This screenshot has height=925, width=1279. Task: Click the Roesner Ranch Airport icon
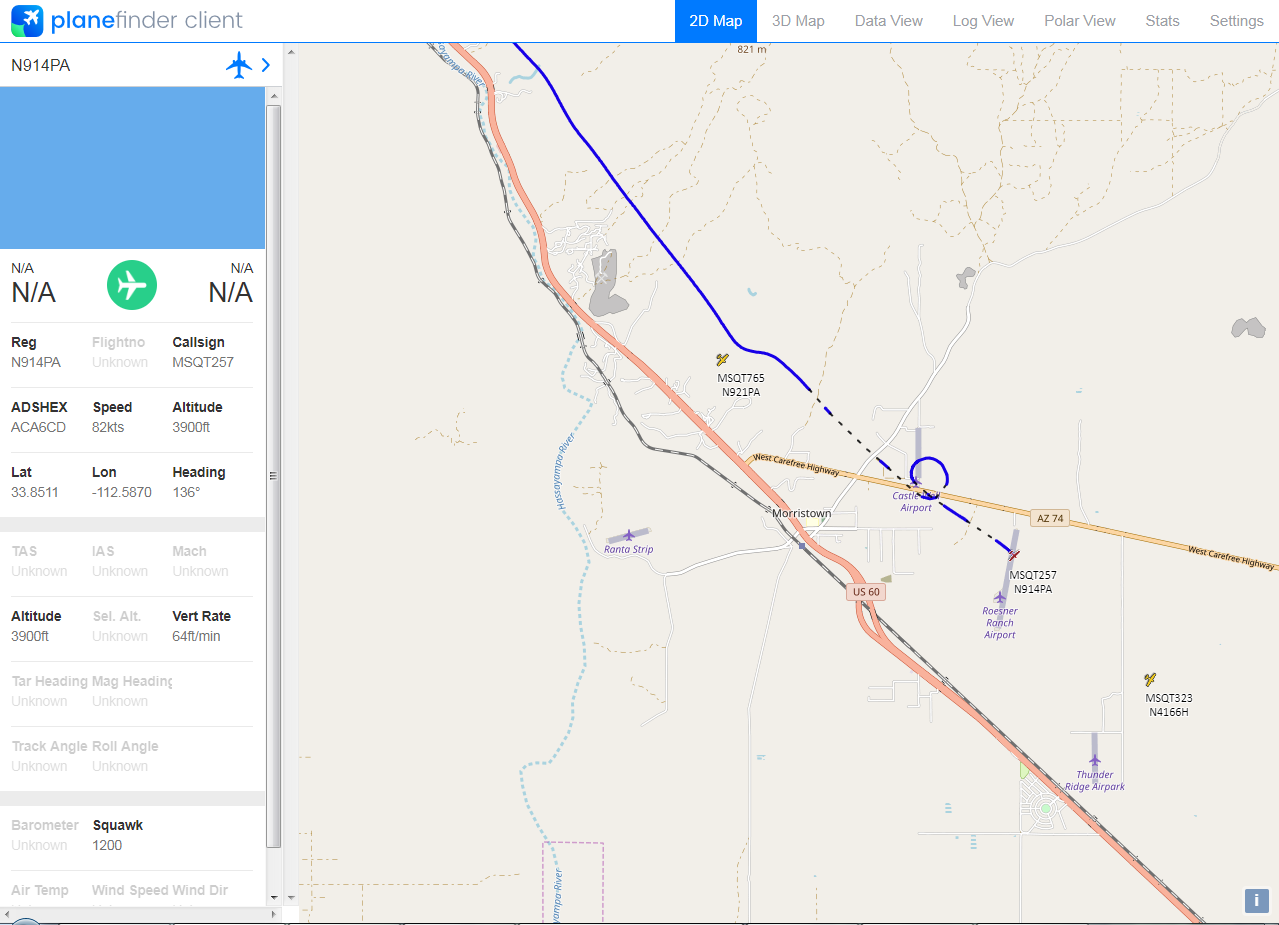(1000, 597)
